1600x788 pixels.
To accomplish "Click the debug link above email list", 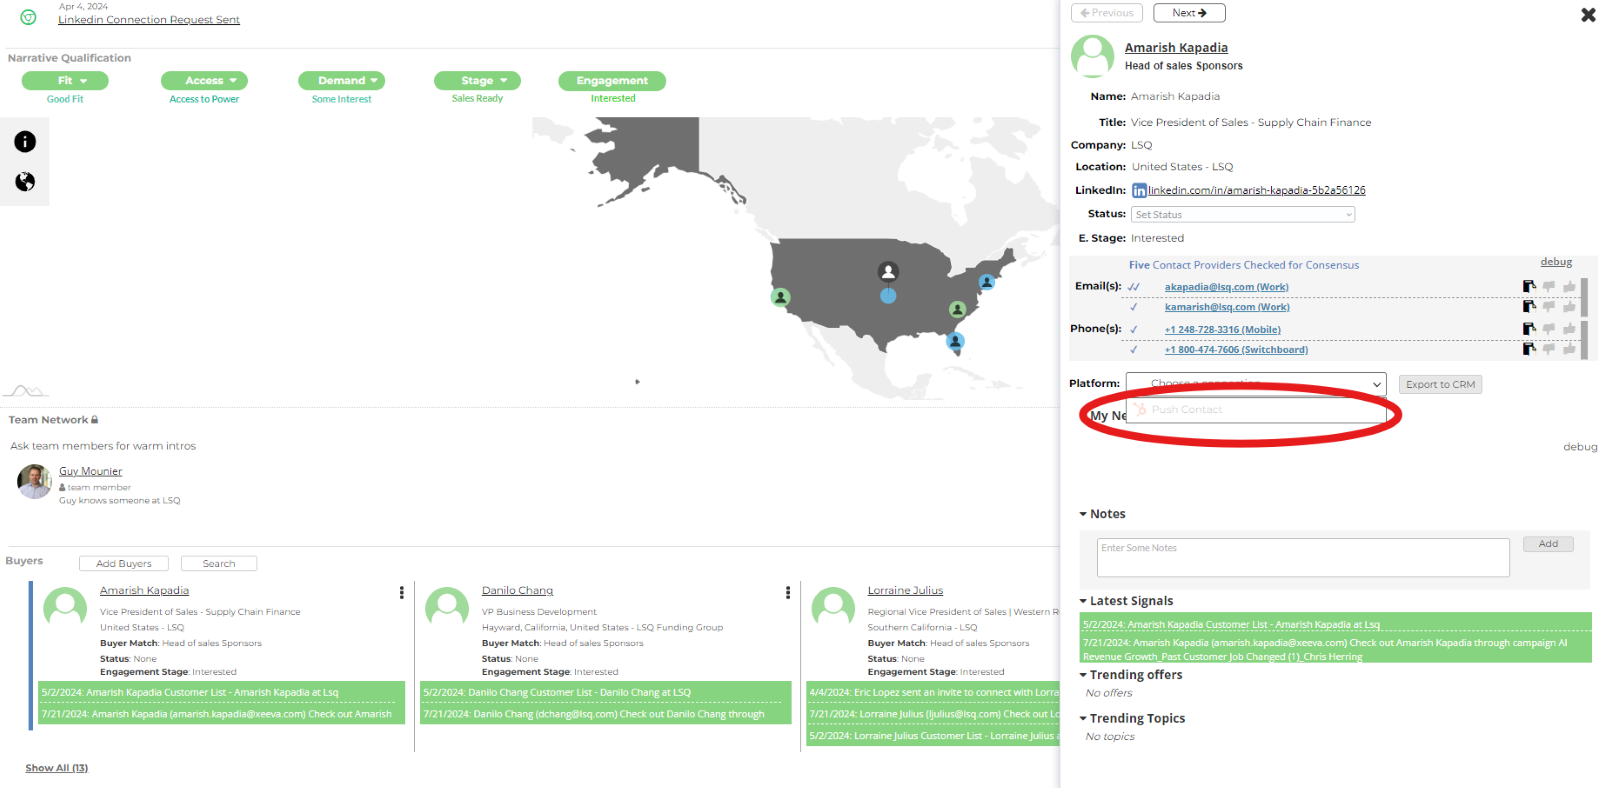I will 1556,262.
